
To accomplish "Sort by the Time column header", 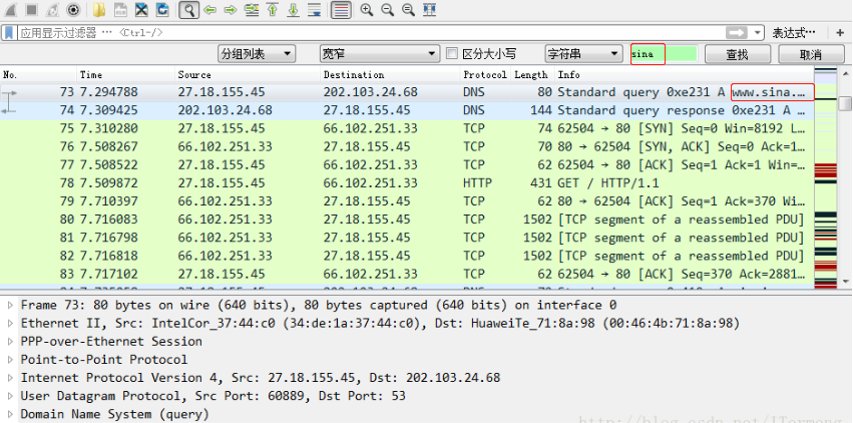I will pyautogui.click(x=126, y=74).
